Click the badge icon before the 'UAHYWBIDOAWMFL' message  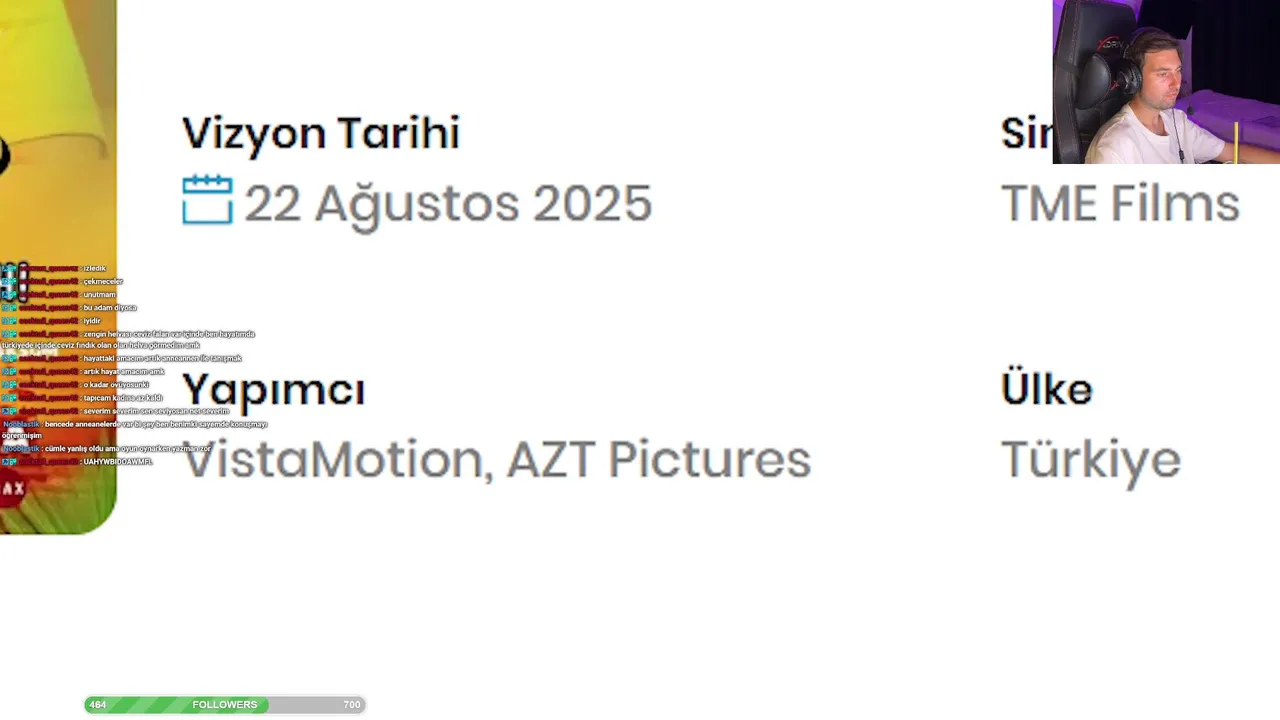tap(9, 462)
